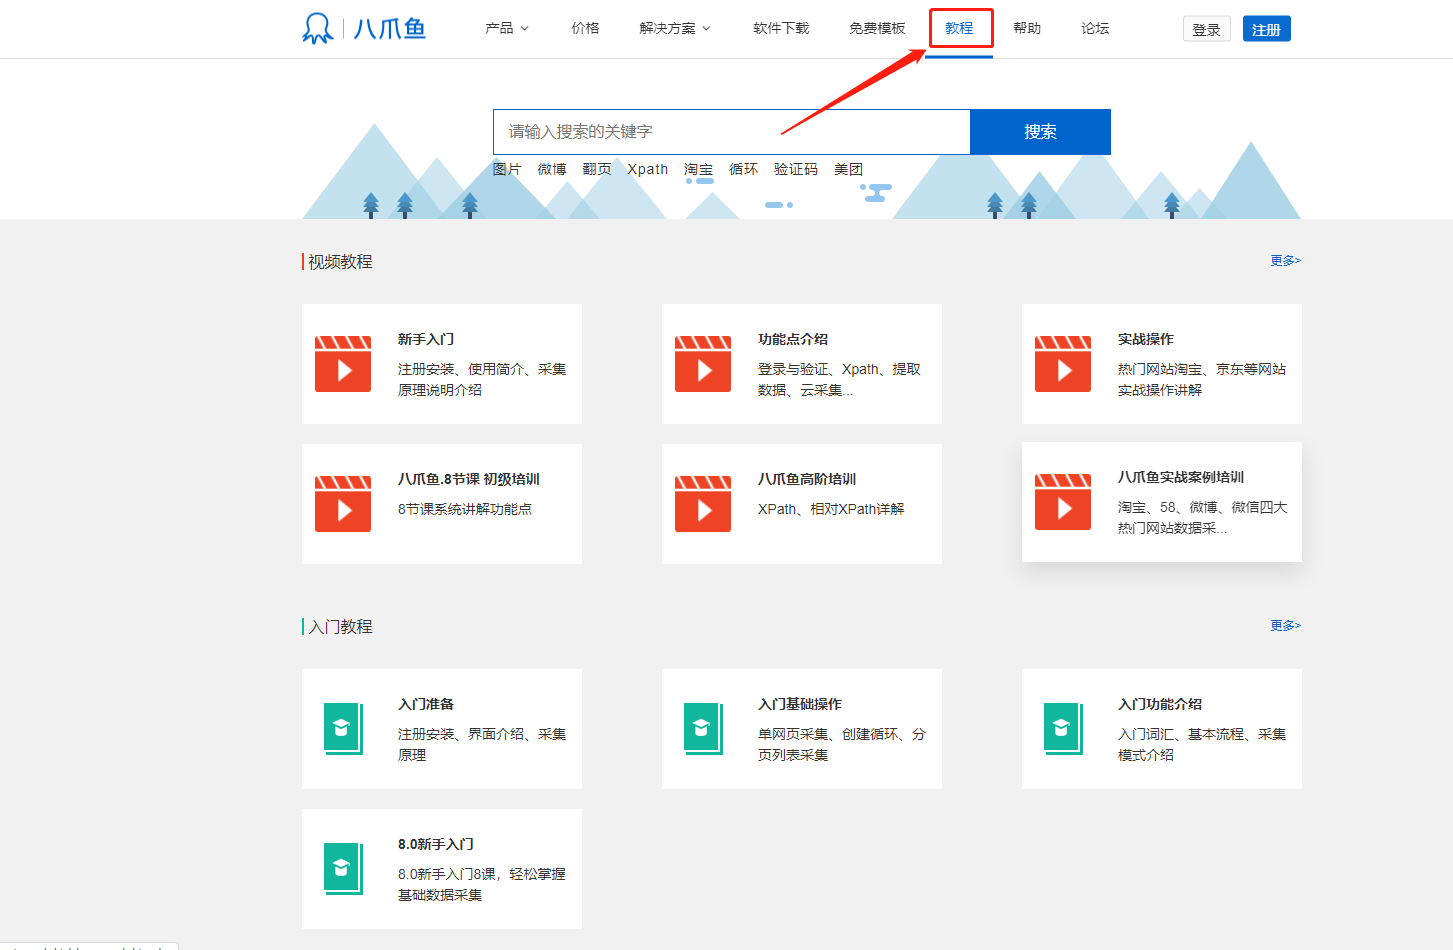
Task: Click the 入门准备 green book icon
Action: pyautogui.click(x=343, y=729)
